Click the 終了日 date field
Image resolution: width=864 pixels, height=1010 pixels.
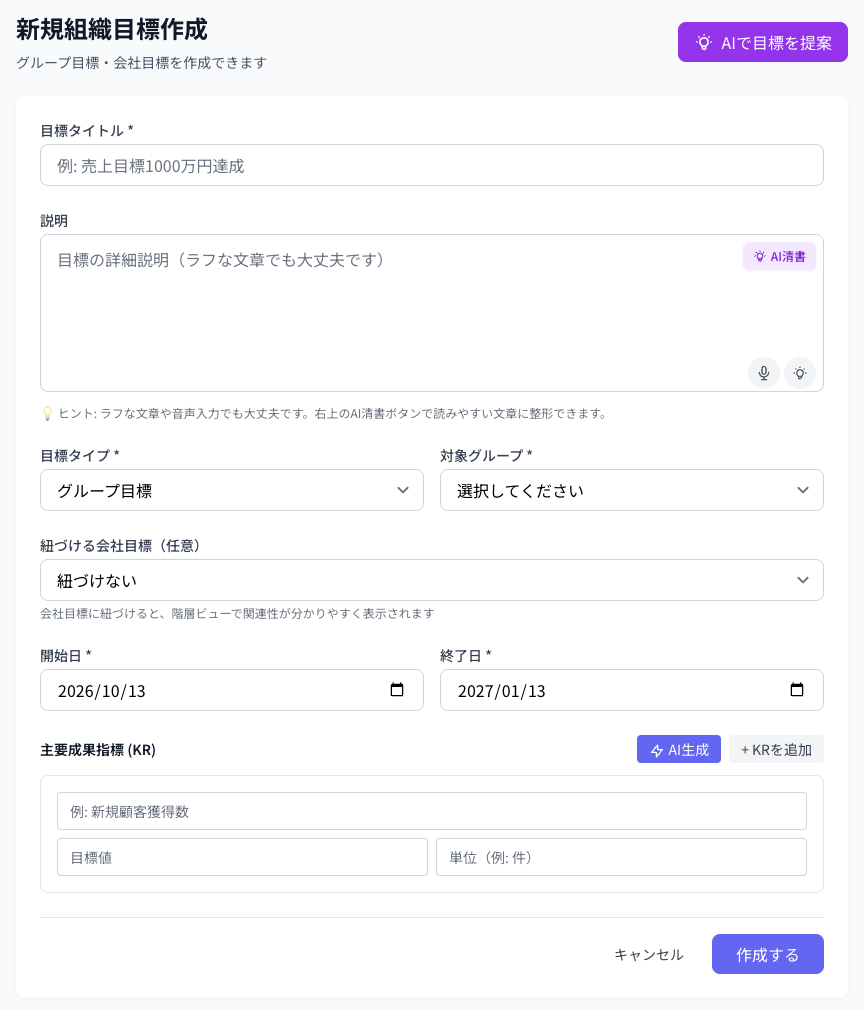631,690
